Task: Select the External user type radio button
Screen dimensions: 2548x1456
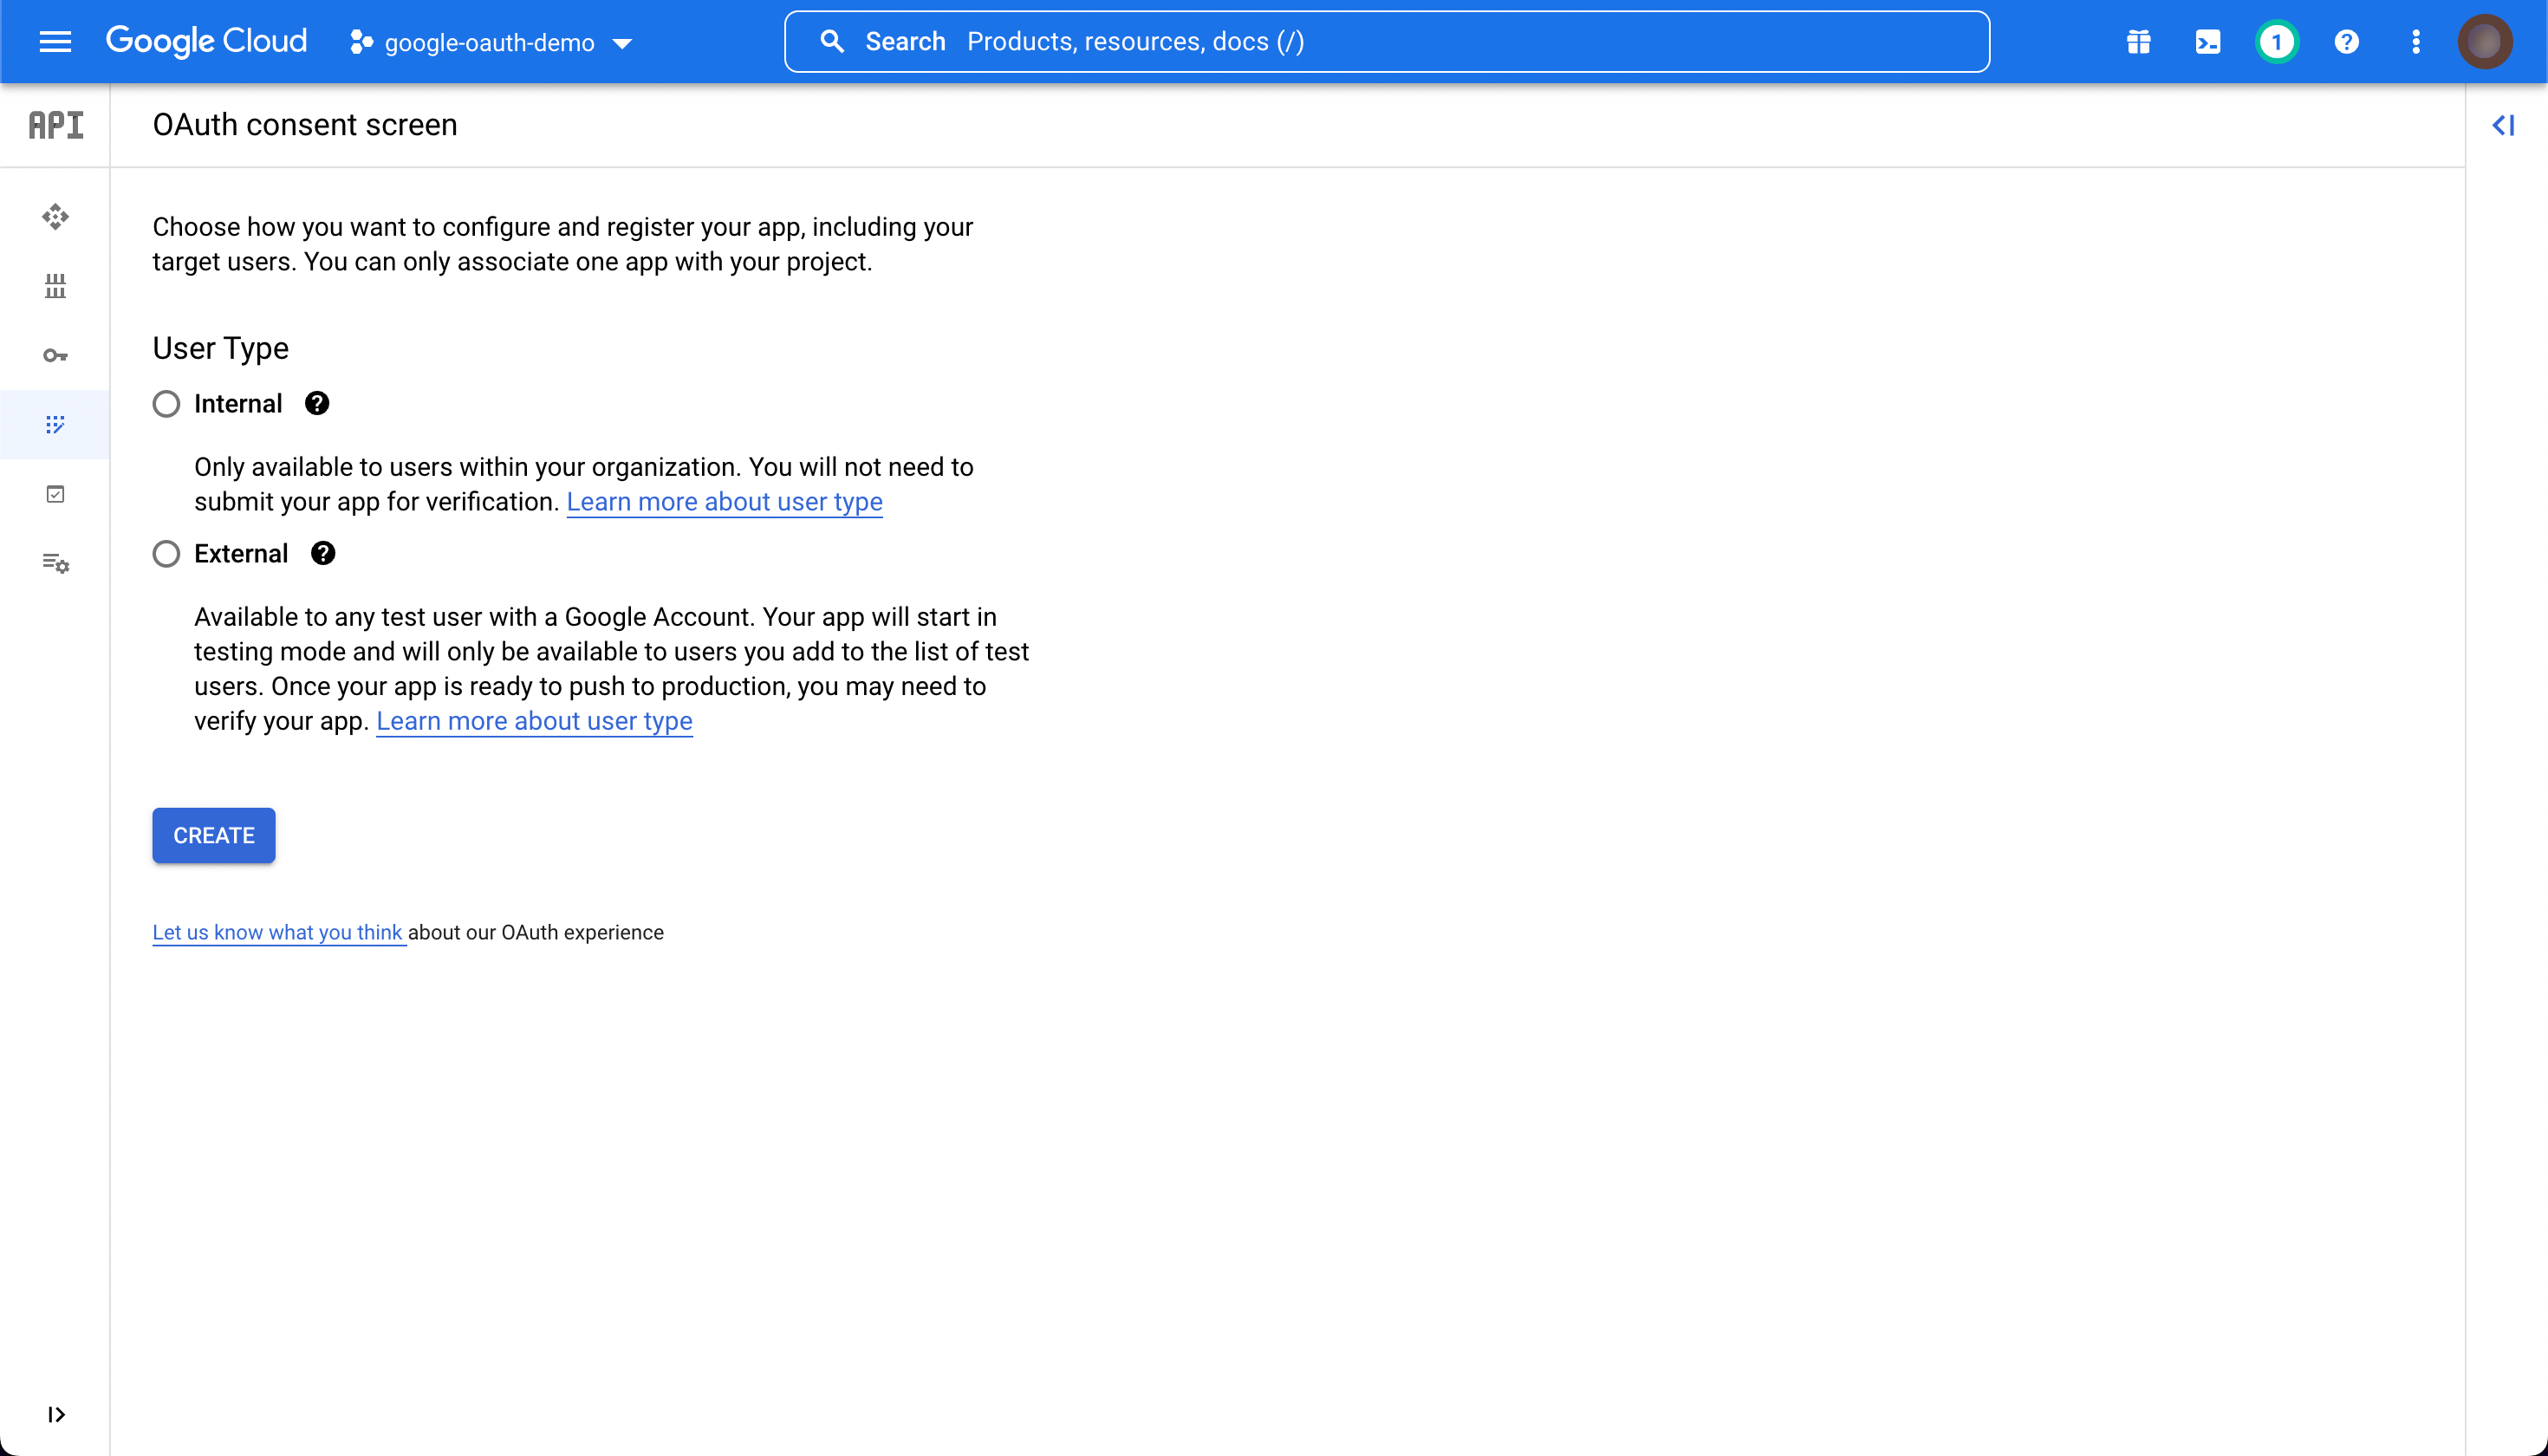Action: [x=166, y=554]
